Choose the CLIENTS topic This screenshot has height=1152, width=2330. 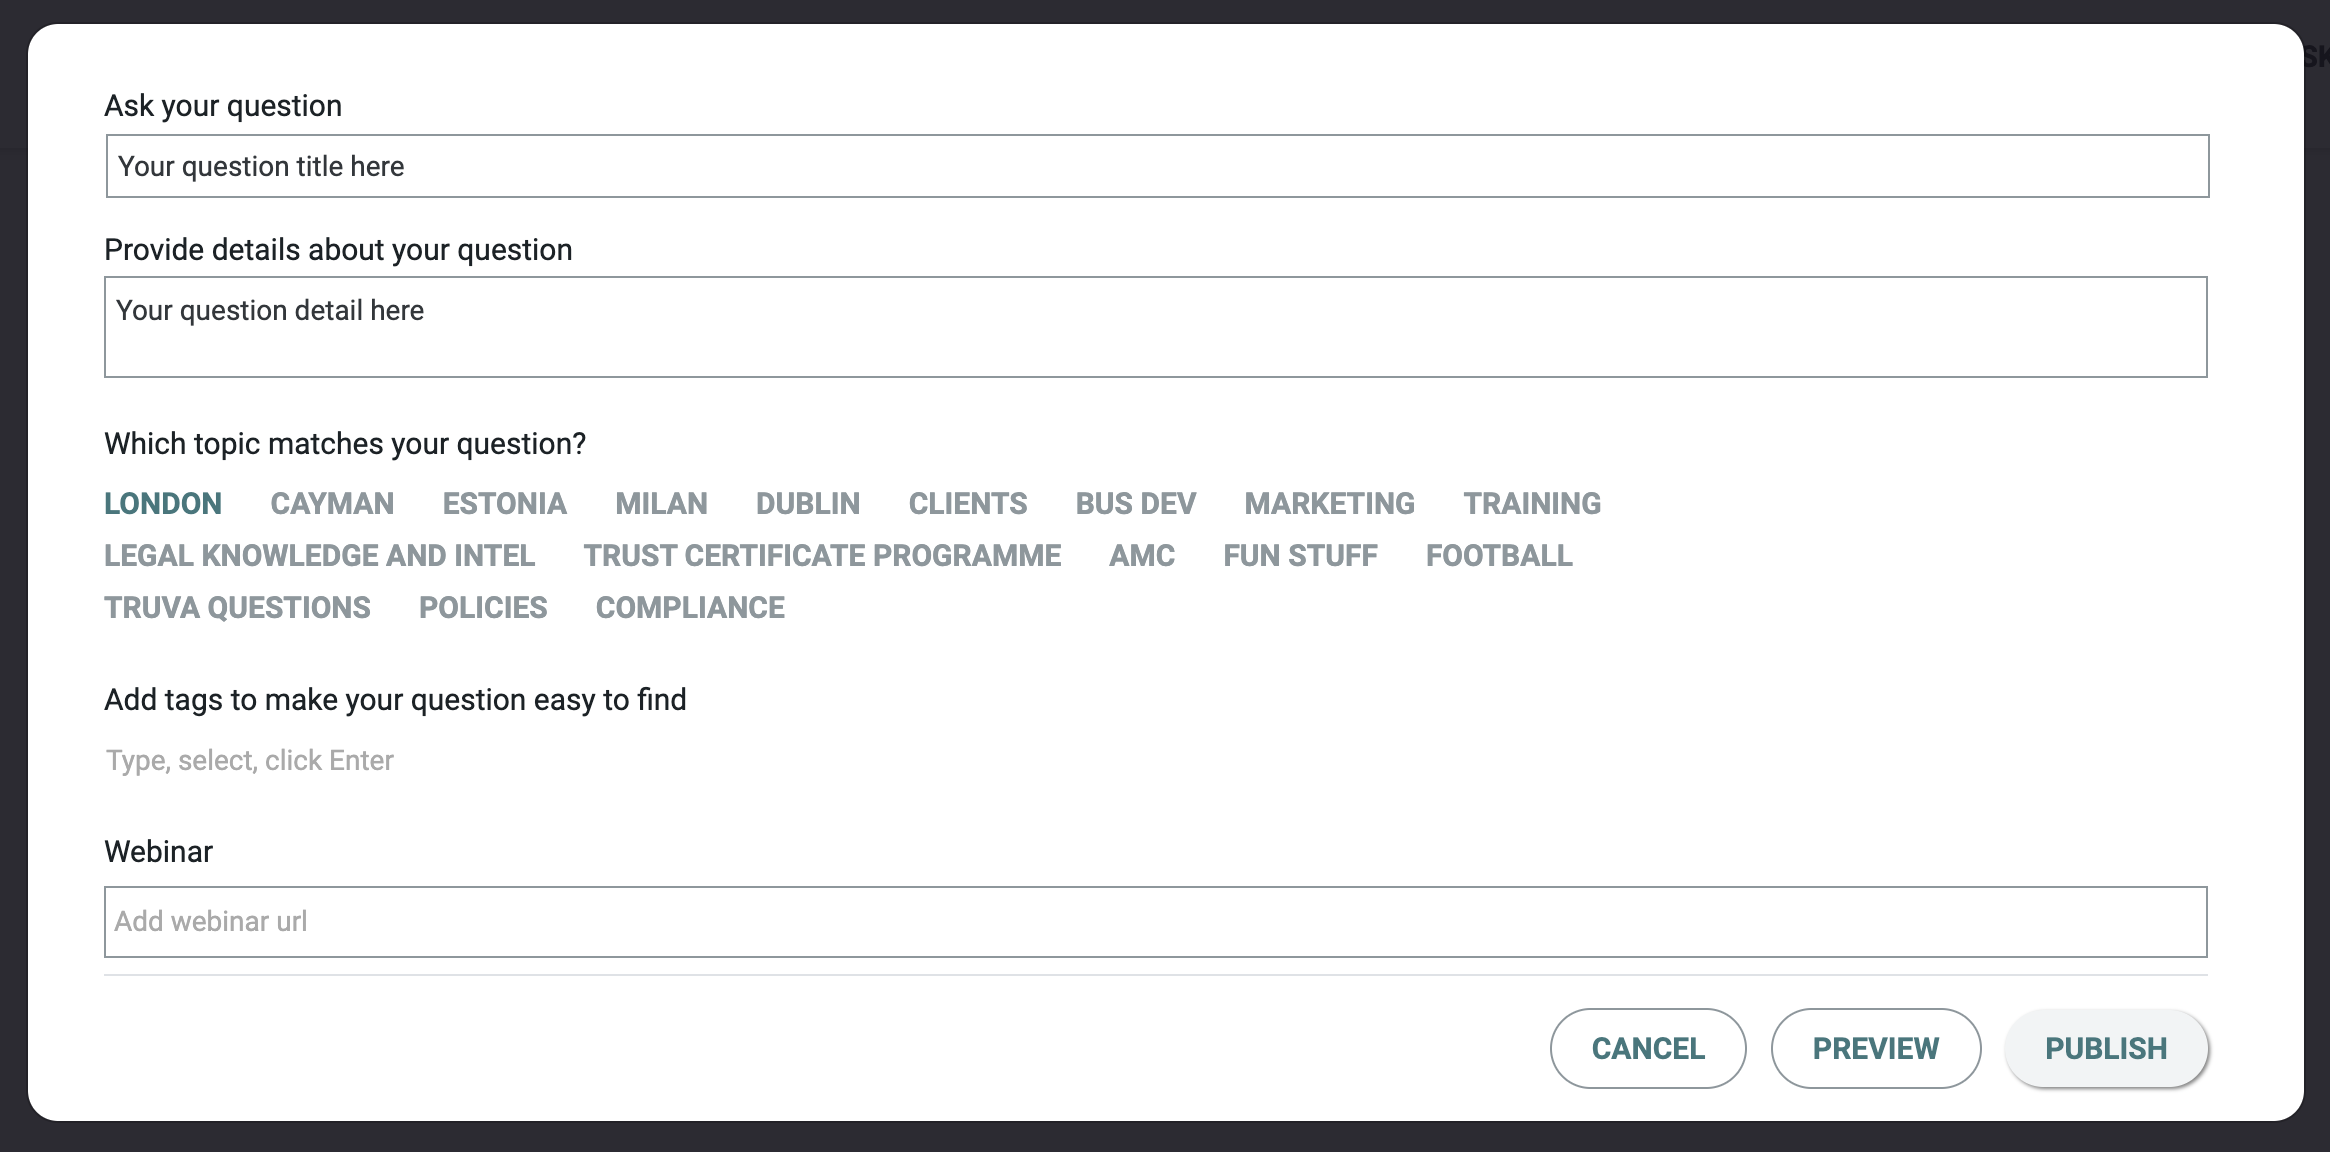click(967, 503)
